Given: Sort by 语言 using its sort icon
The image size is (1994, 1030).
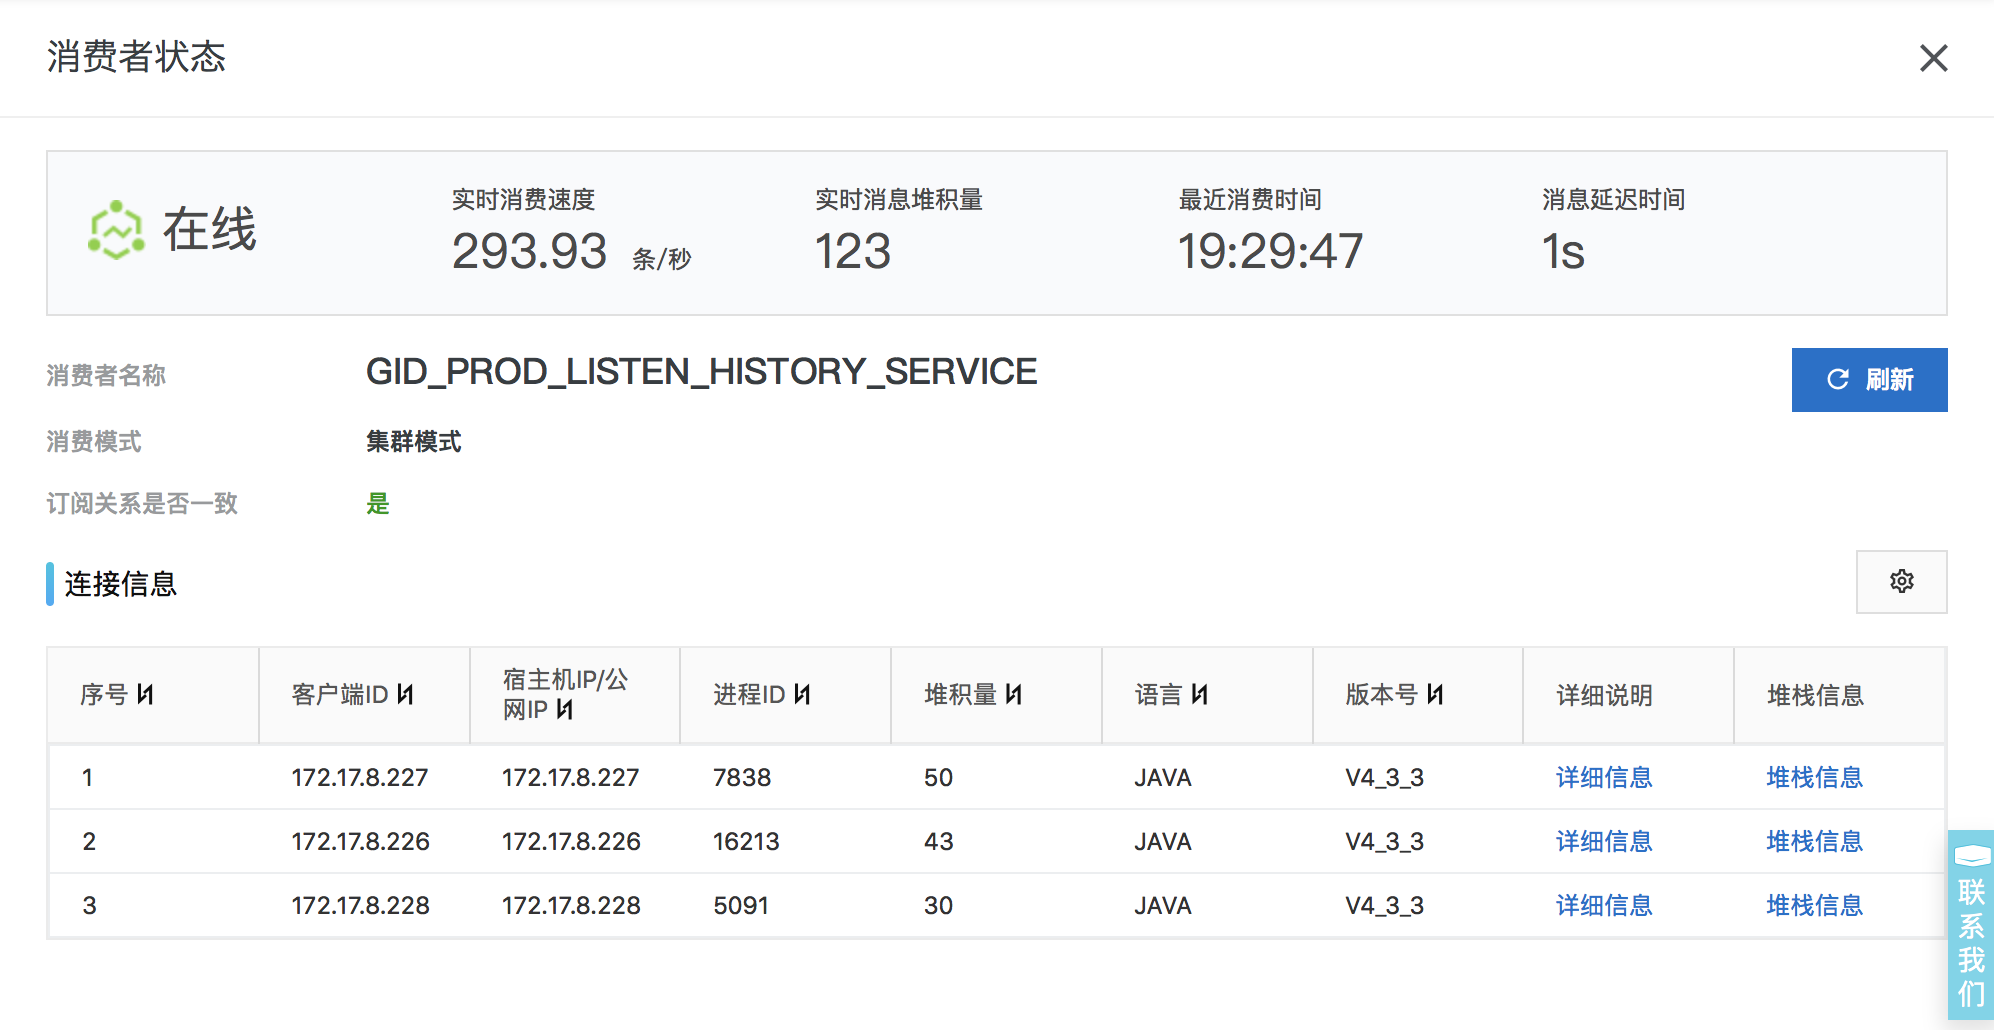Looking at the screenshot, I should [x=1200, y=694].
